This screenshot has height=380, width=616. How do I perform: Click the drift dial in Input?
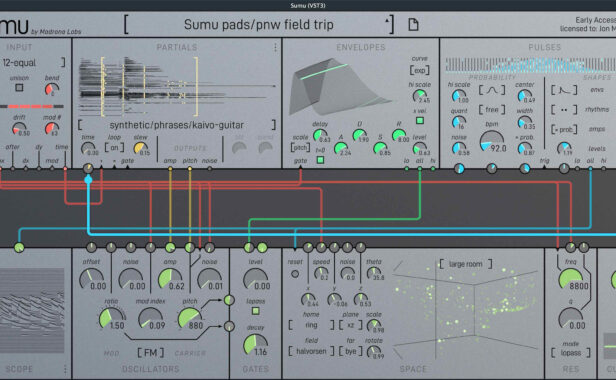tap(19, 129)
